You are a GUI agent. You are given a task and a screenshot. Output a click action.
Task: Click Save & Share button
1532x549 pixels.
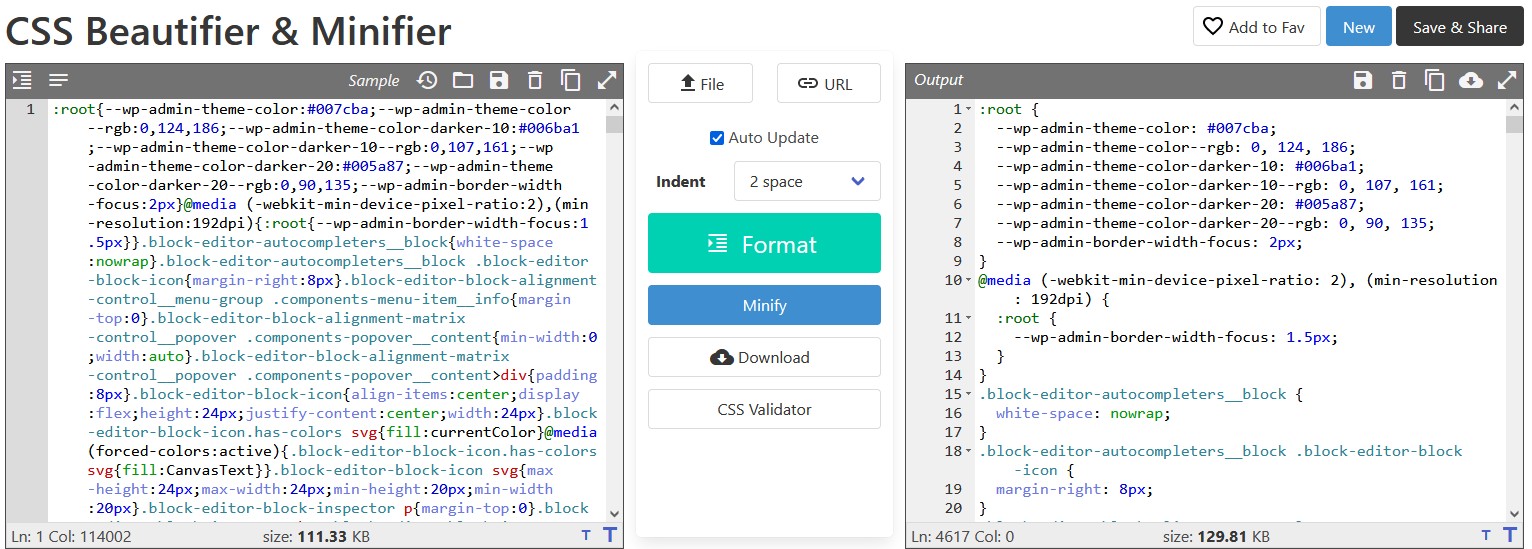point(1460,27)
